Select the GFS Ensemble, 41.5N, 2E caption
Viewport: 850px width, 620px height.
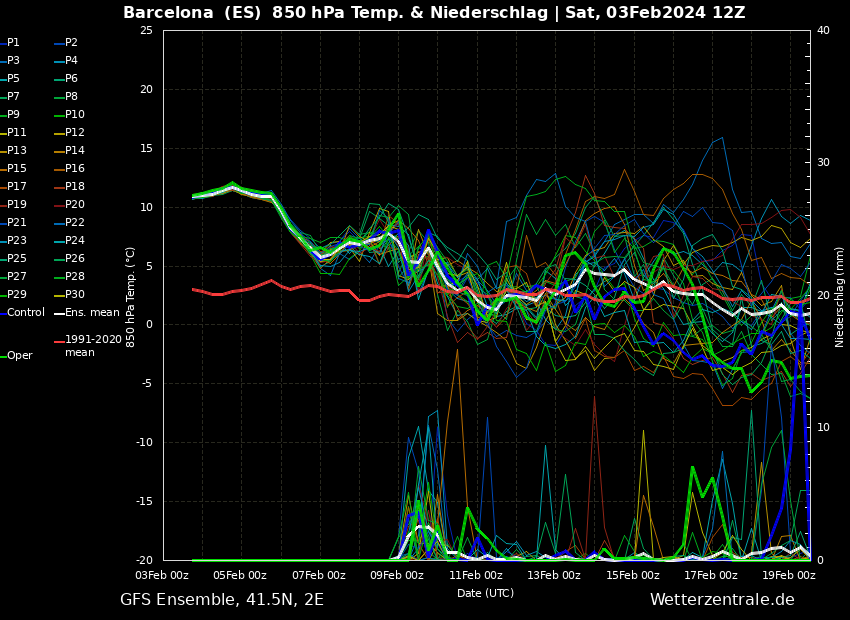(222, 600)
